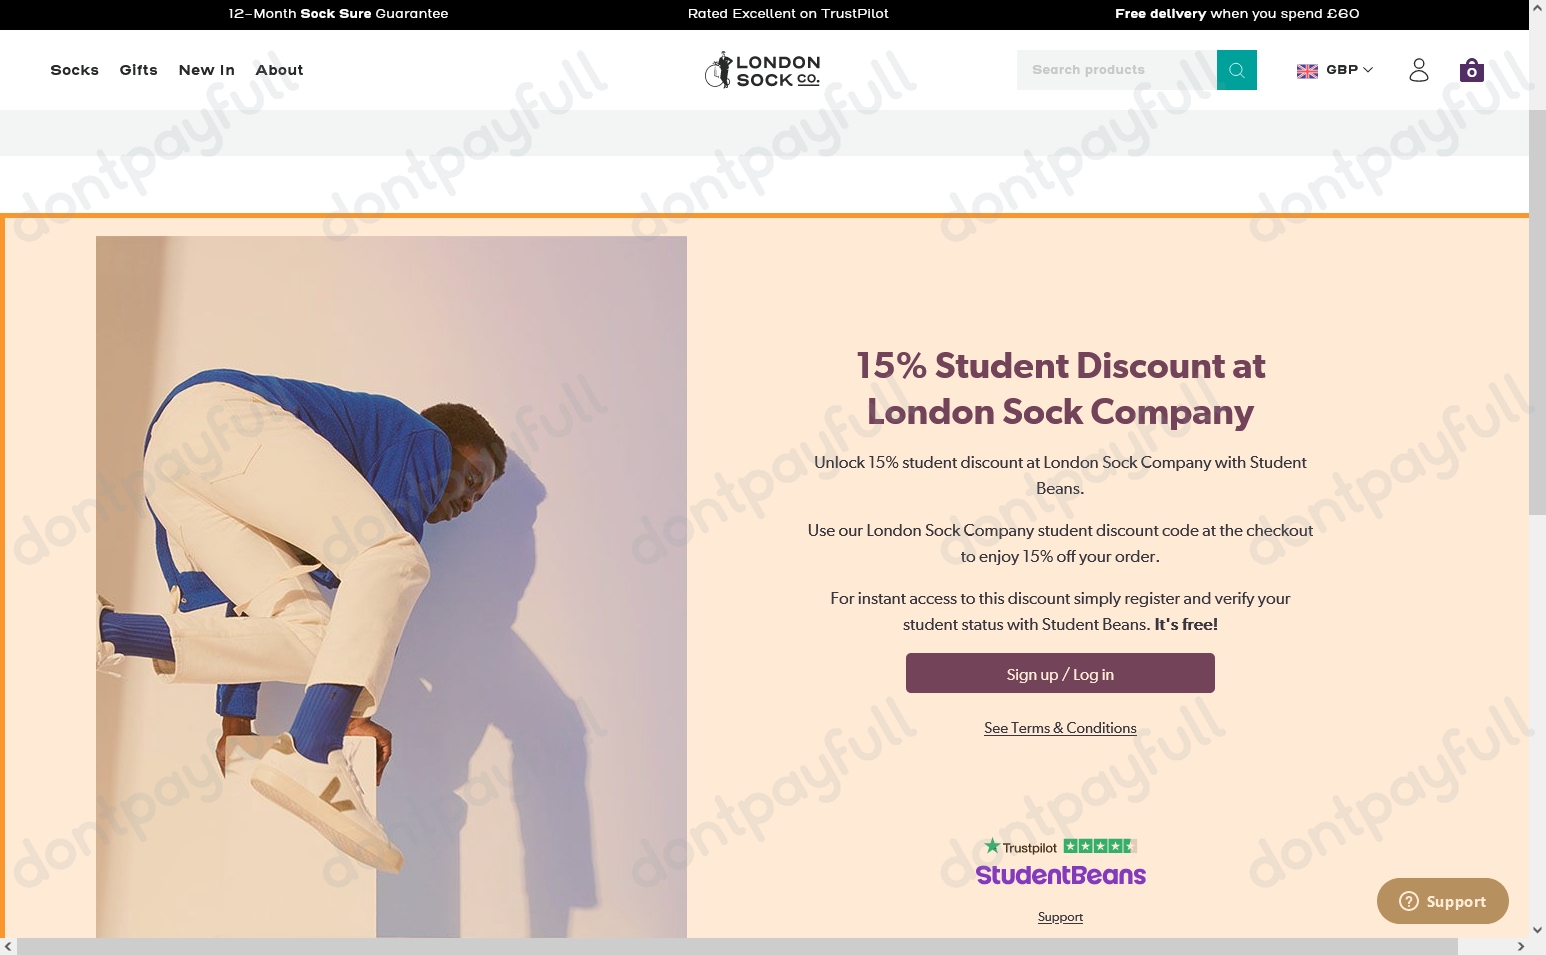1546x955 pixels.
Task: Open the user account icon
Action: [1418, 69]
